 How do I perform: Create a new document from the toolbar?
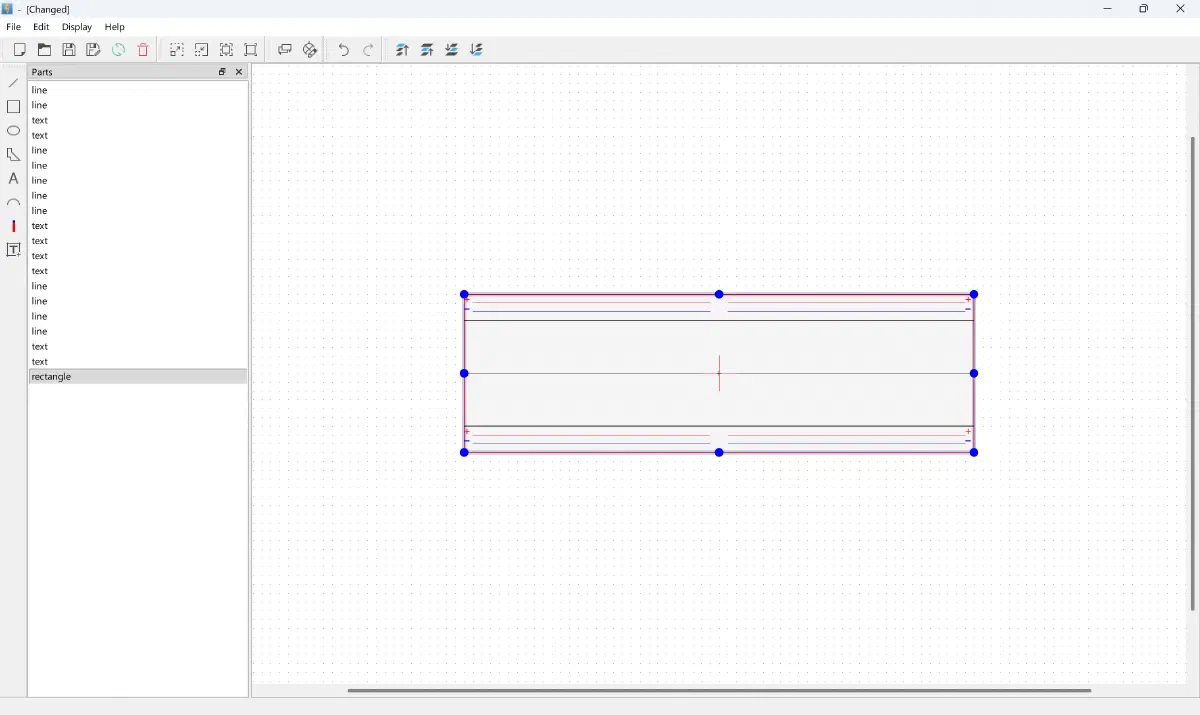pyautogui.click(x=19, y=50)
